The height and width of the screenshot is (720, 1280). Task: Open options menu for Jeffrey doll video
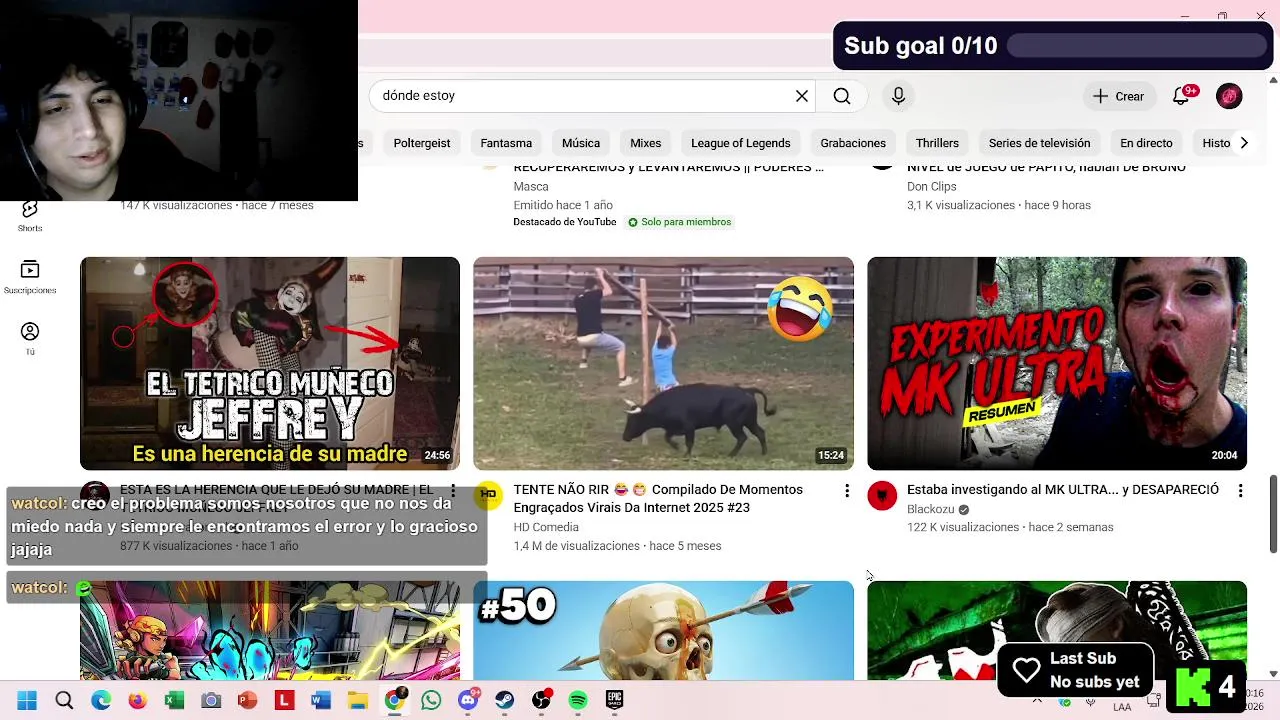coord(453,491)
